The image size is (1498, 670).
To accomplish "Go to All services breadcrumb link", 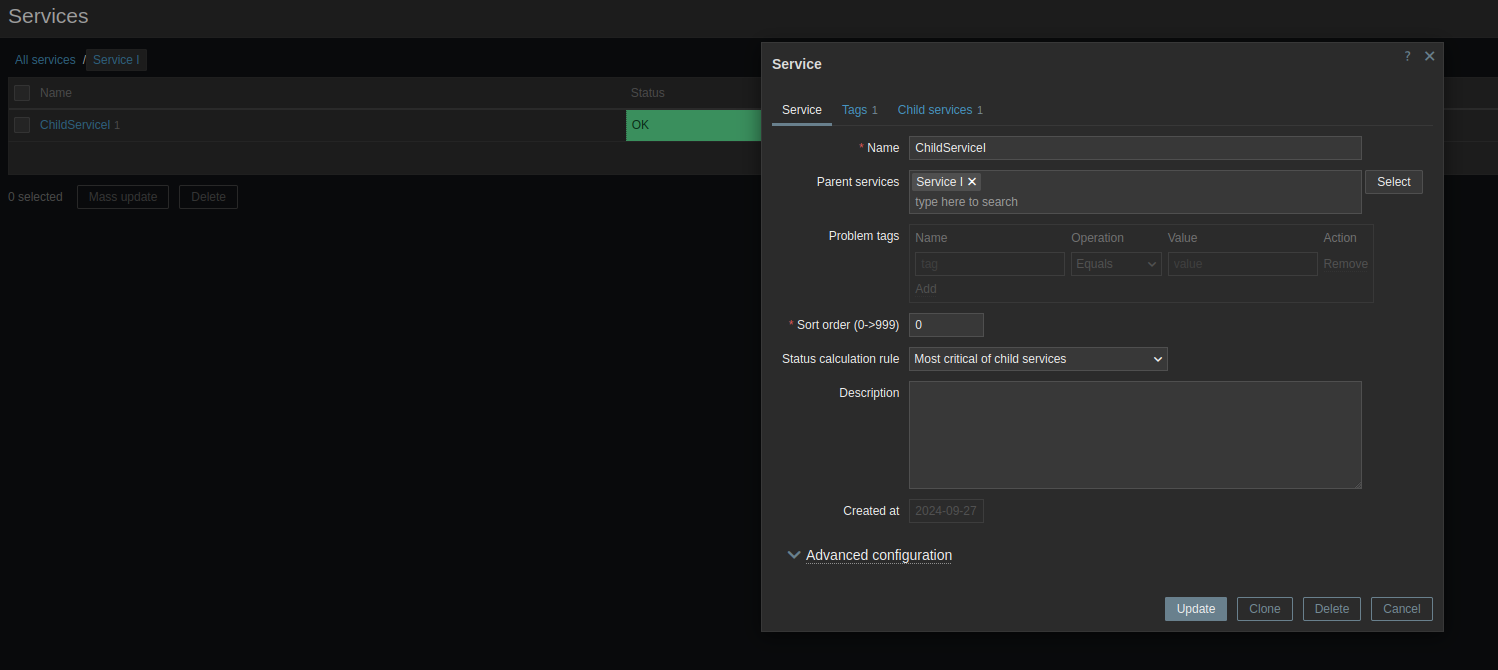I will pos(45,60).
